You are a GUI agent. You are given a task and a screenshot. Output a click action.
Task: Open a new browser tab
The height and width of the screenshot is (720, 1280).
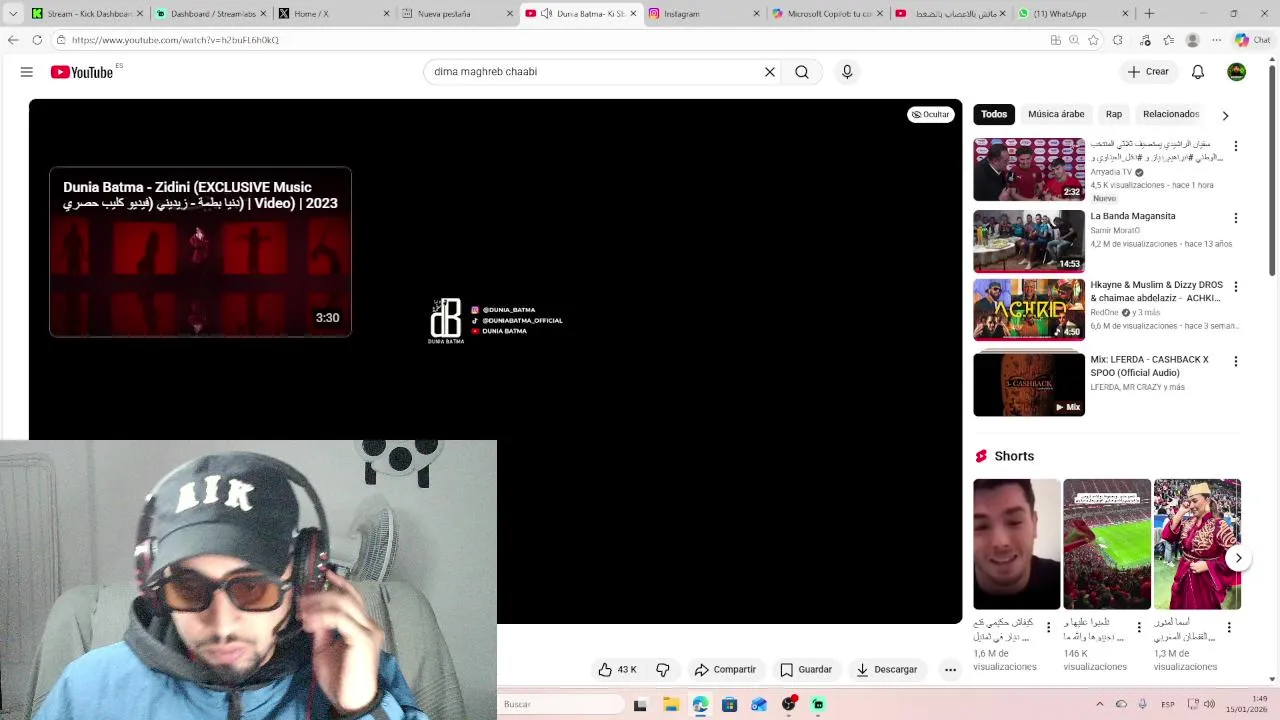point(1149,14)
